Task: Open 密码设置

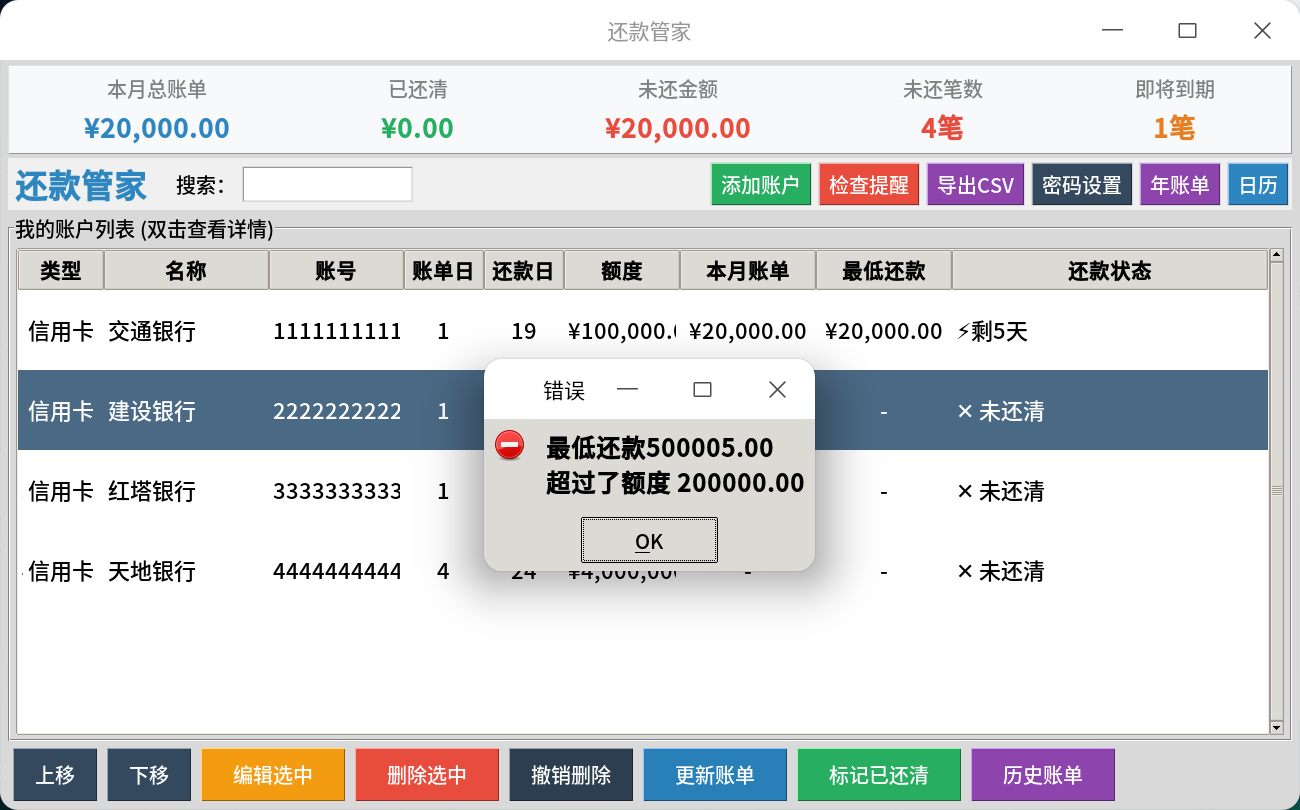Action: [1082, 185]
